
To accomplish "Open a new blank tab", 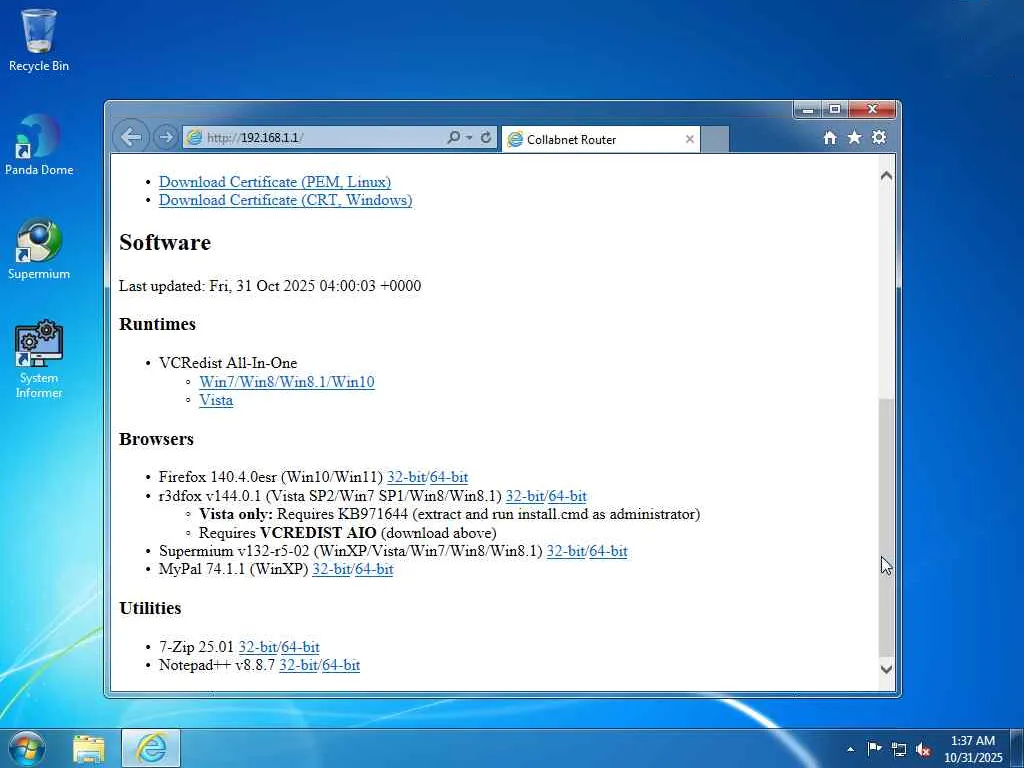I will [x=714, y=139].
